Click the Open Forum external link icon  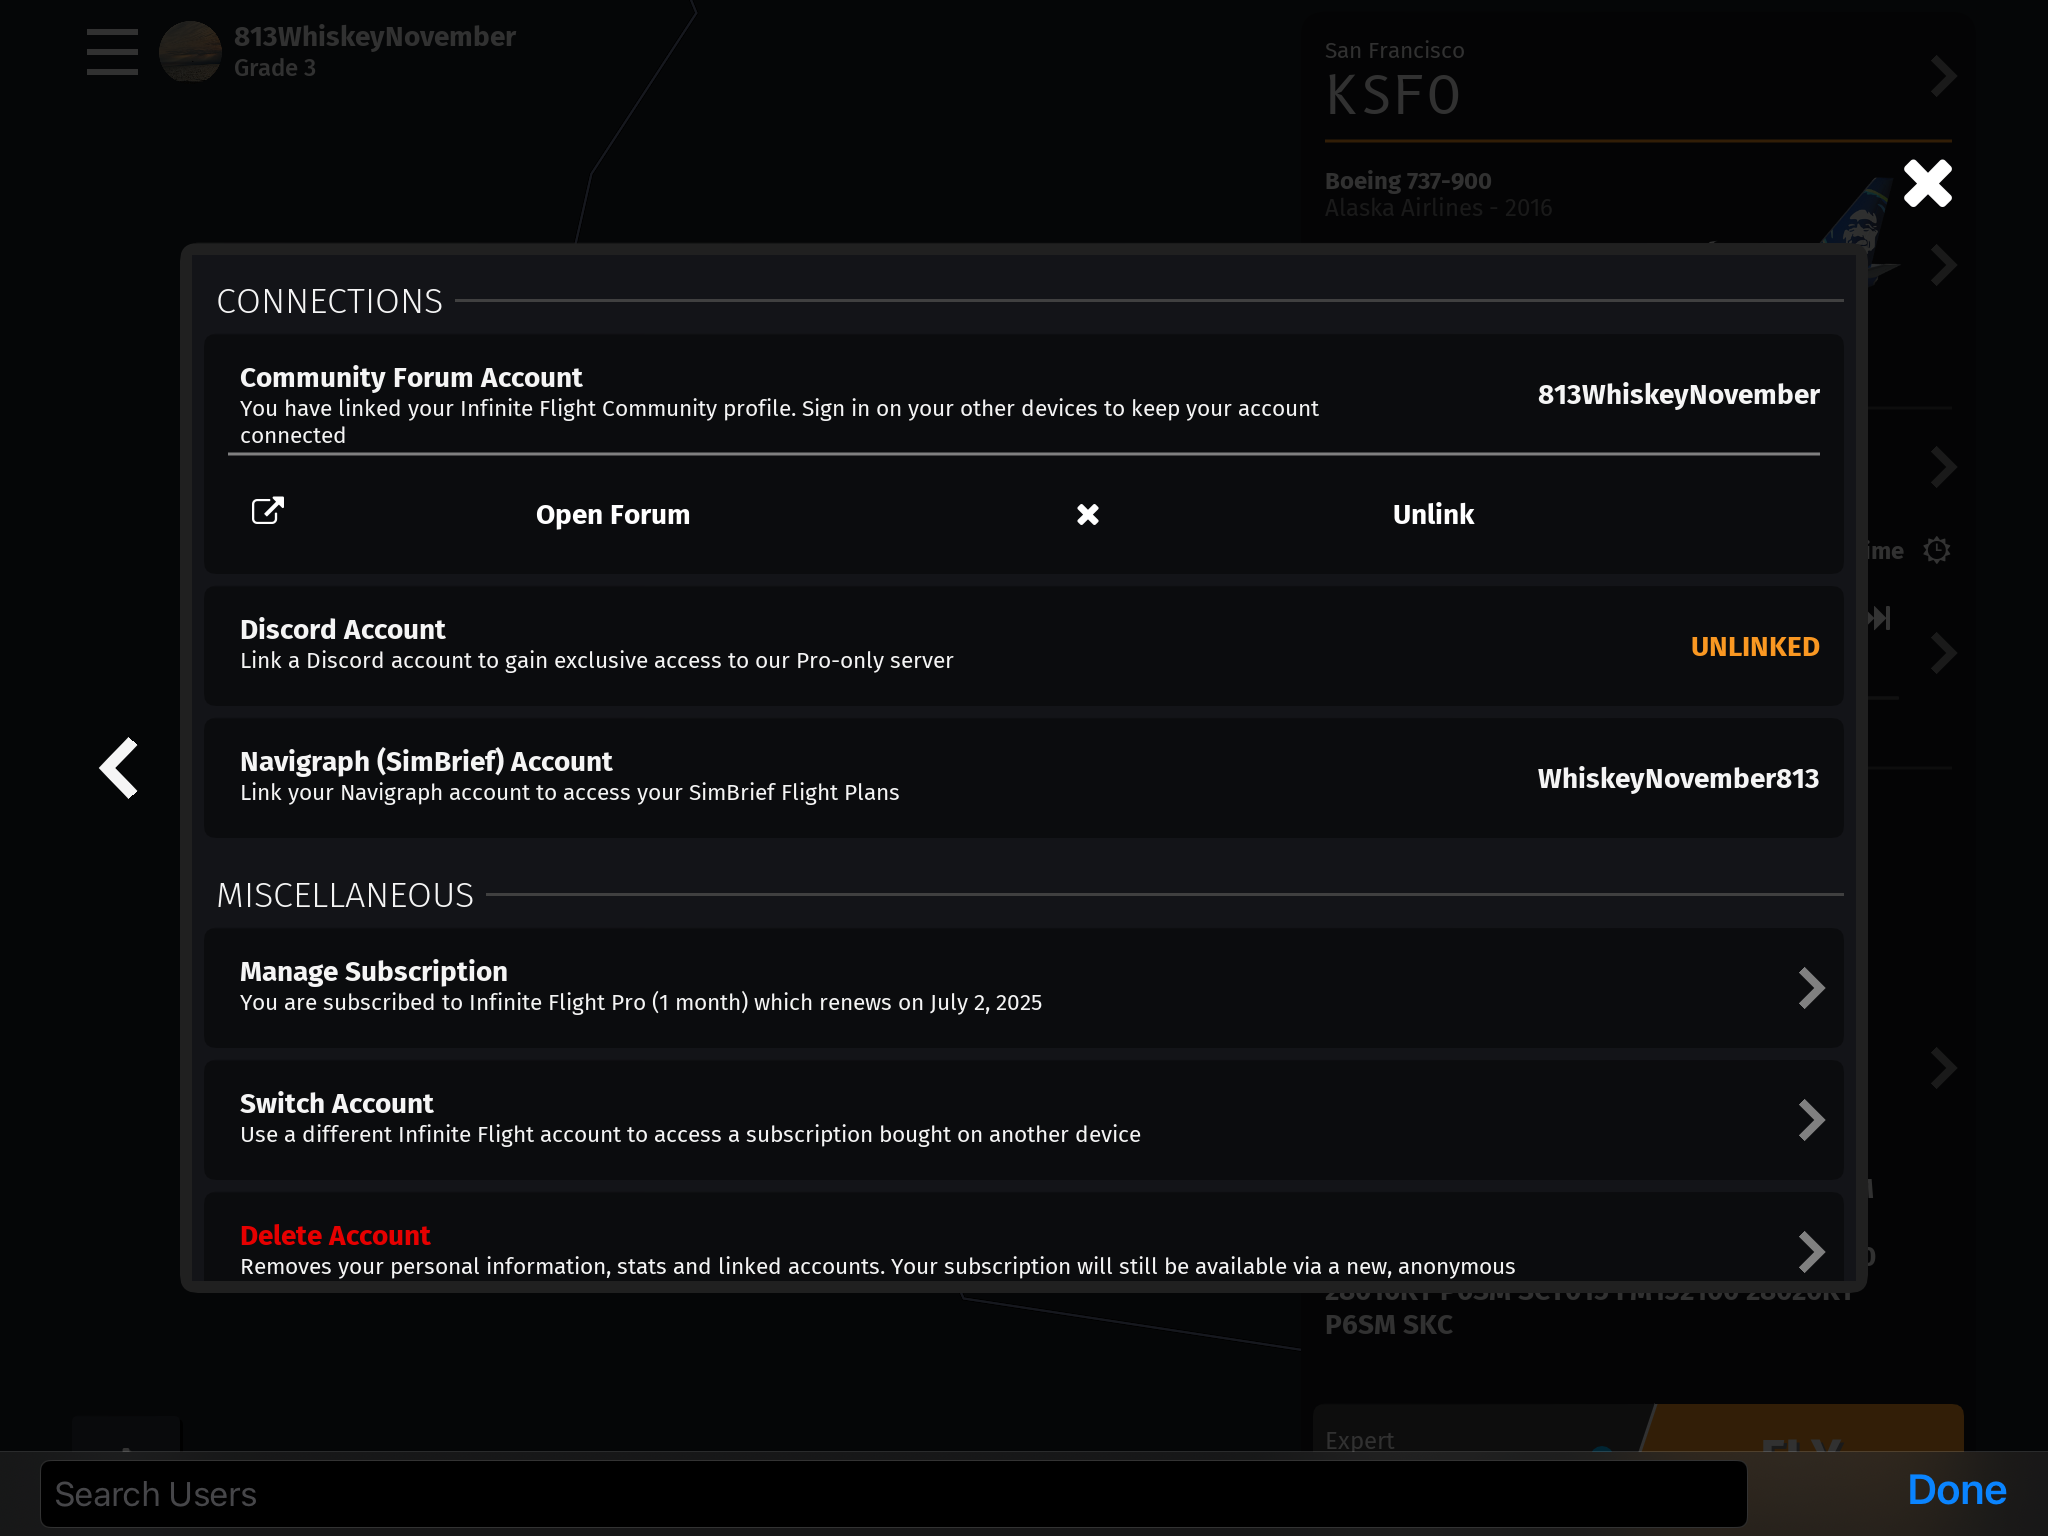click(x=267, y=511)
